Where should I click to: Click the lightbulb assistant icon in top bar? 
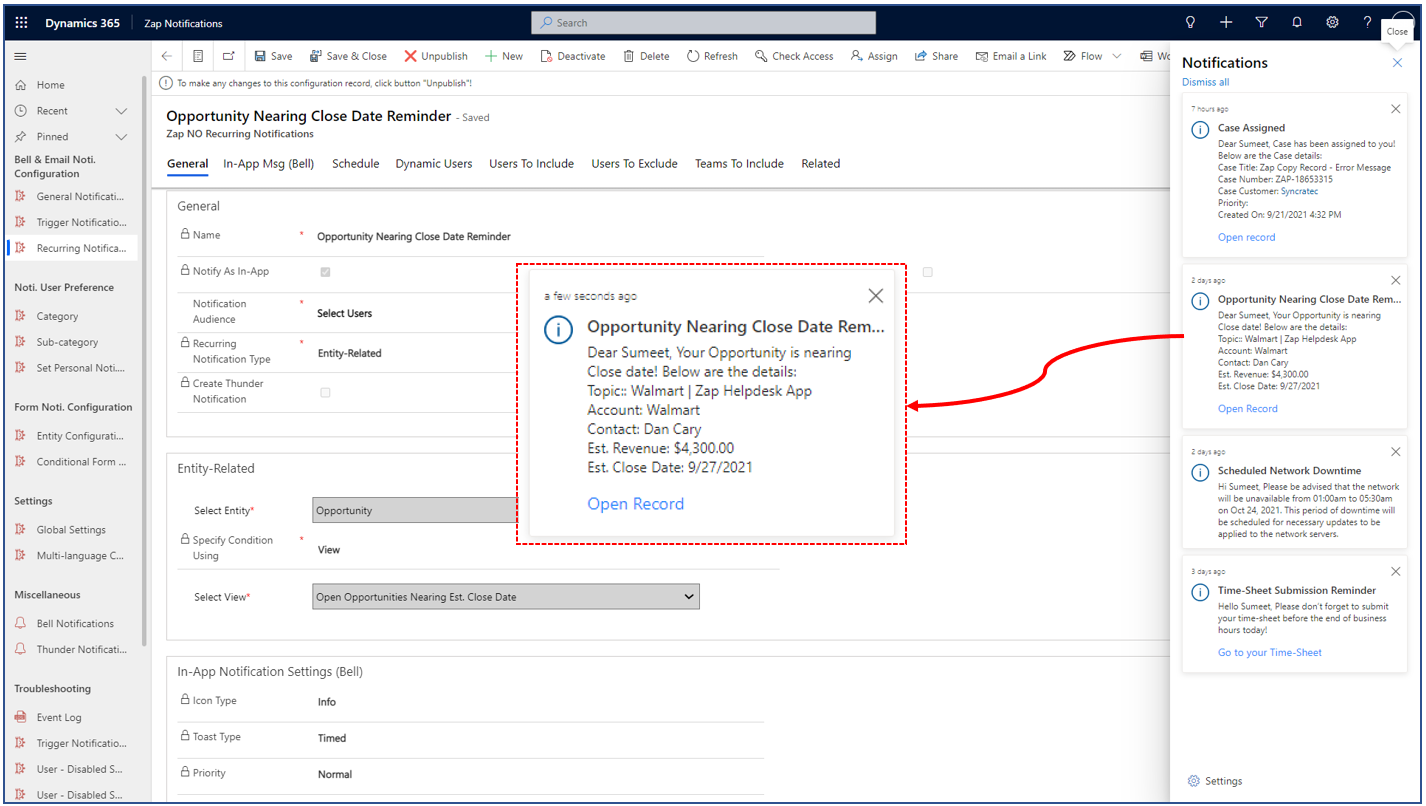(x=1190, y=22)
